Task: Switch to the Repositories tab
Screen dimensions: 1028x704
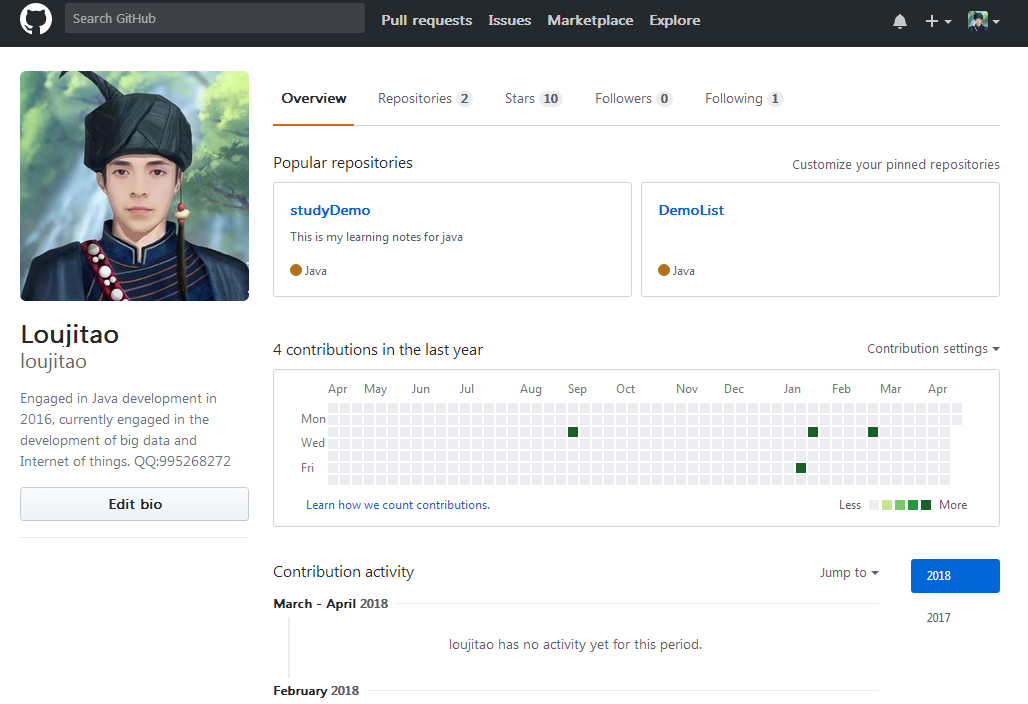Action: click(x=425, y=98)
